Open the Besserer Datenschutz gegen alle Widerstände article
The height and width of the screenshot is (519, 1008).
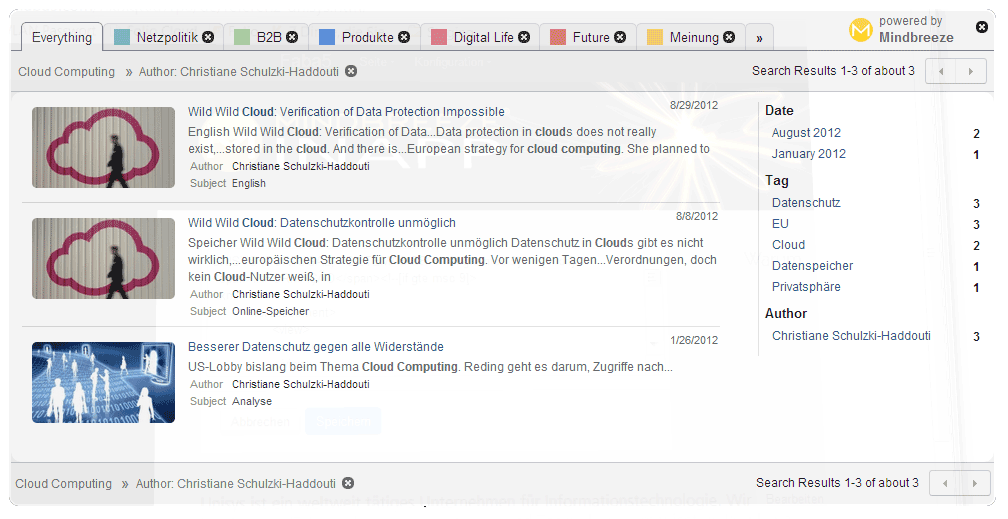[x=315, y=347]
